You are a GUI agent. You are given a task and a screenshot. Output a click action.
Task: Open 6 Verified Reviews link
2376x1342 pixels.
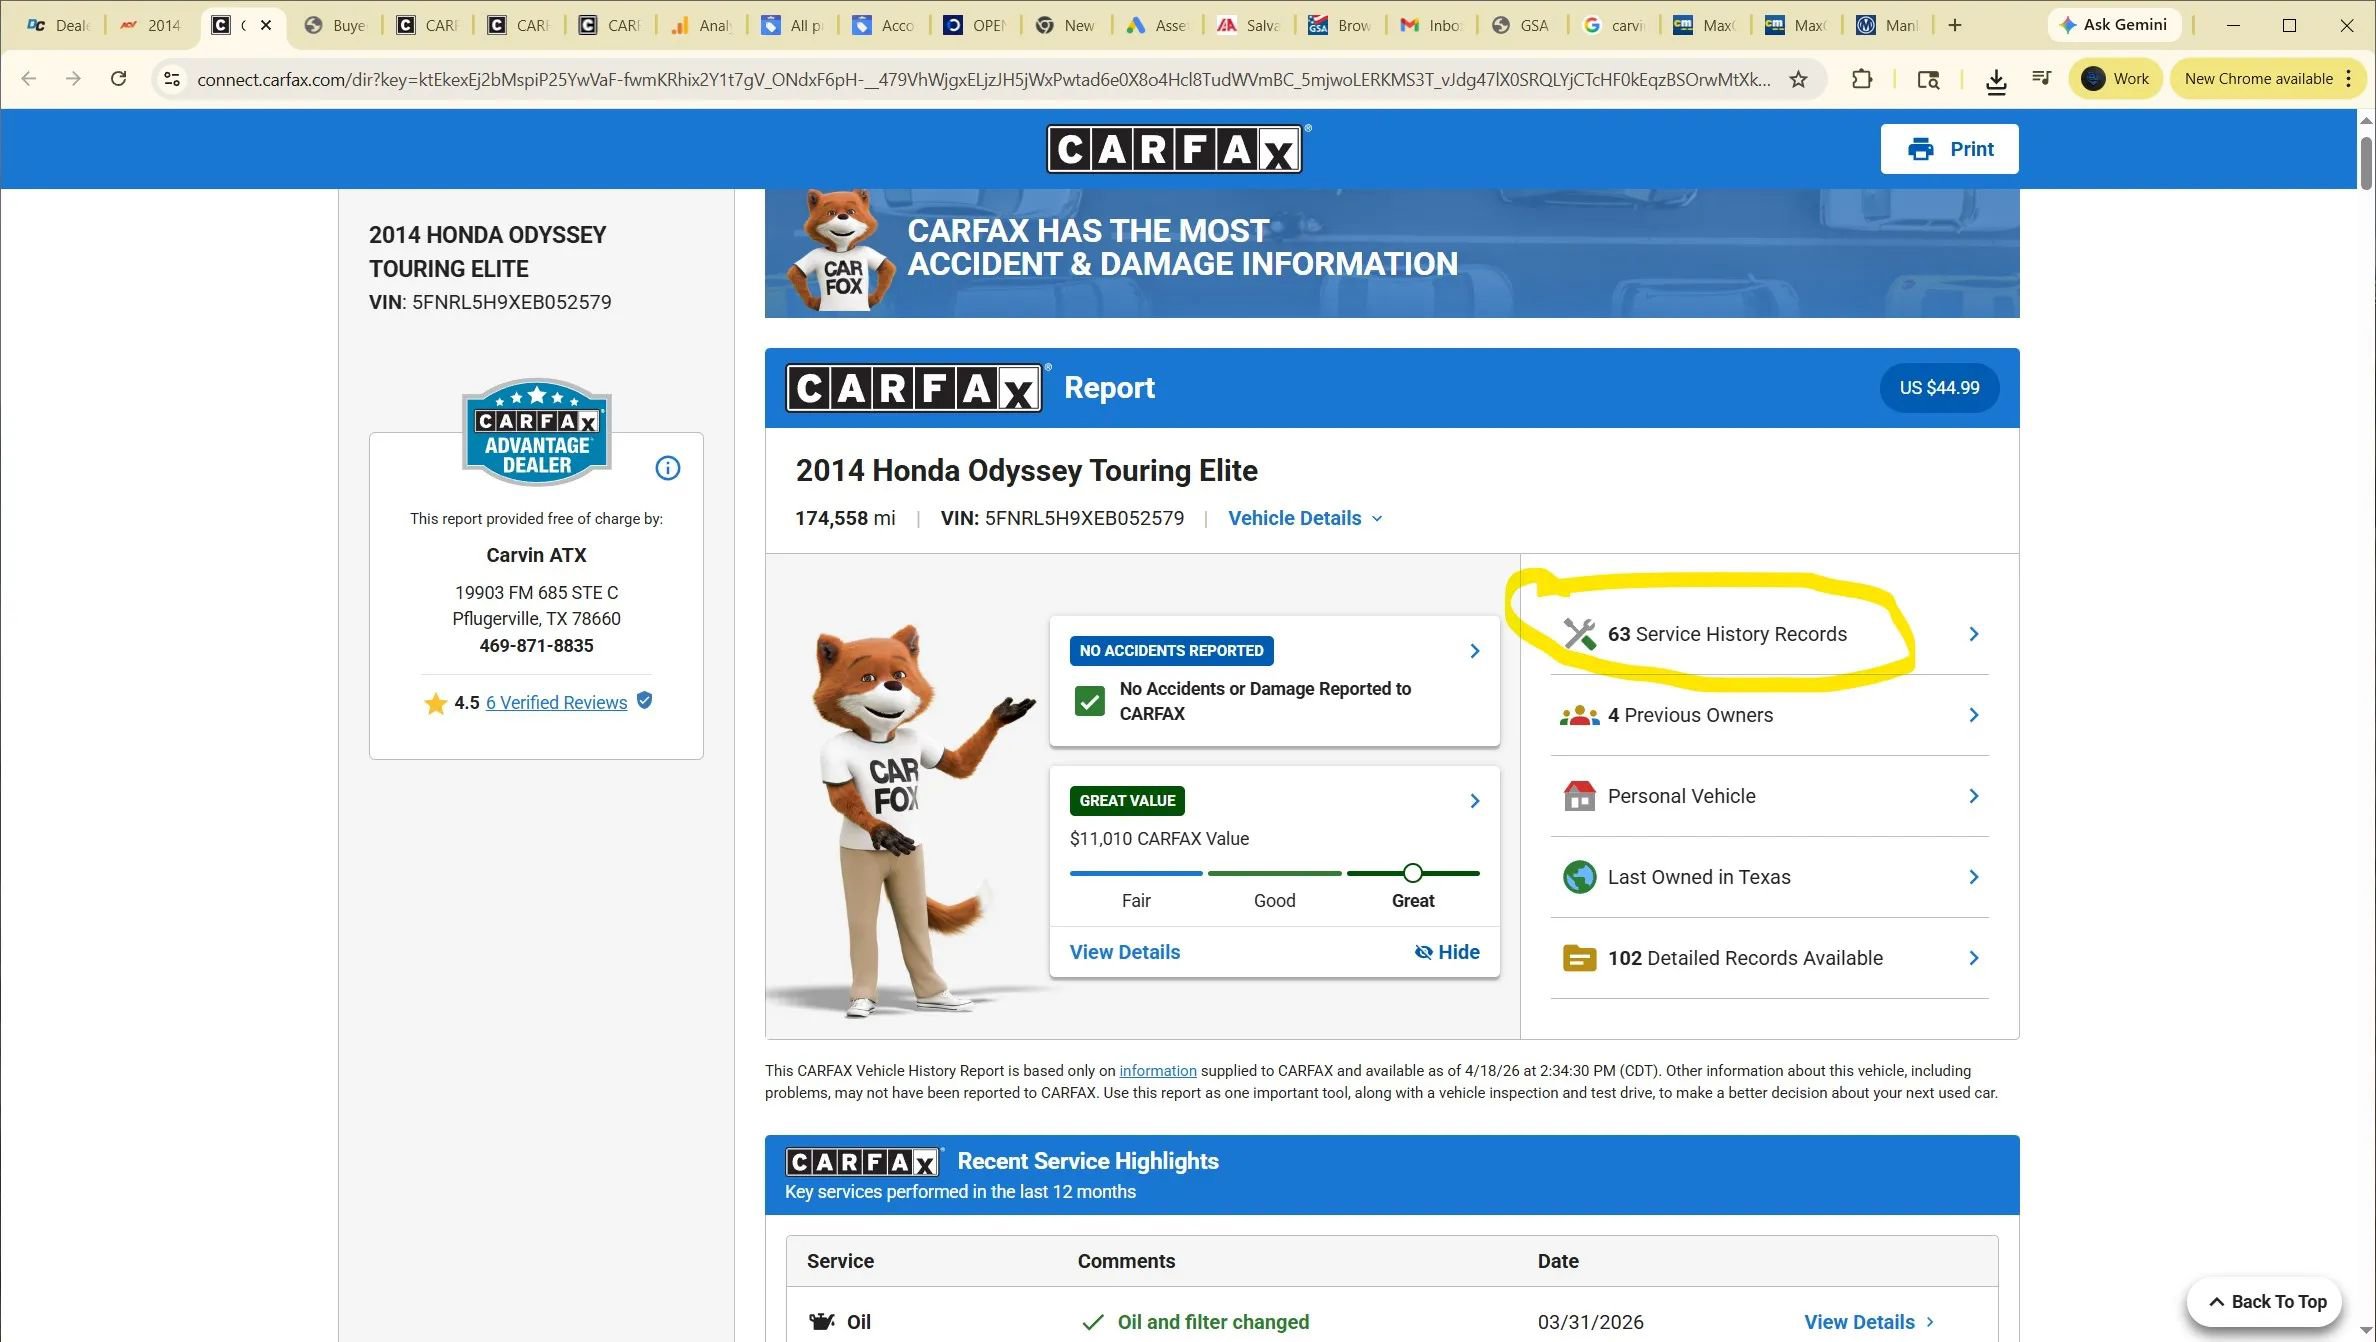click(x=557, y=703)
